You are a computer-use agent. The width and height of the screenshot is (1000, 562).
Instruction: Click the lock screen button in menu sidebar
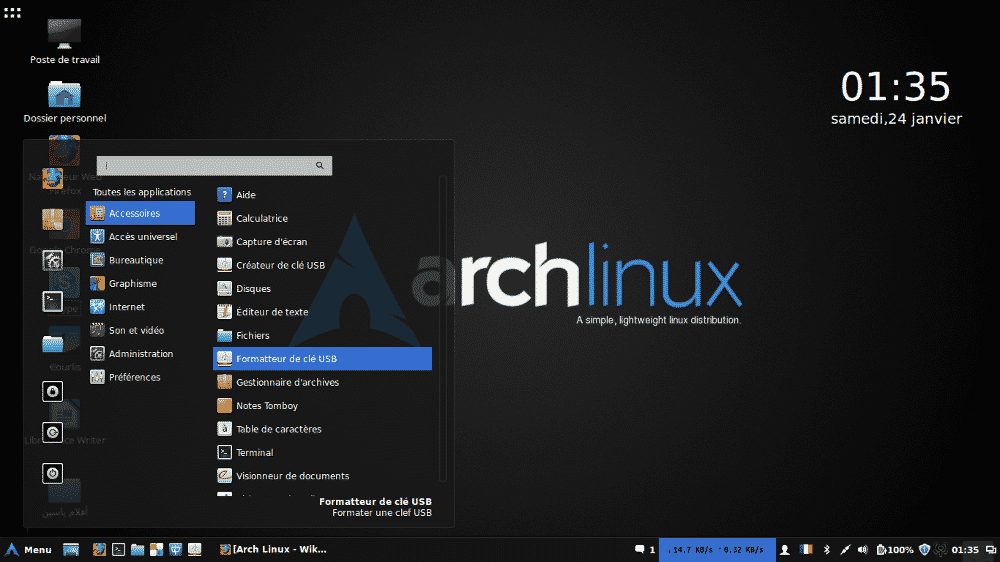click(52, 391)
